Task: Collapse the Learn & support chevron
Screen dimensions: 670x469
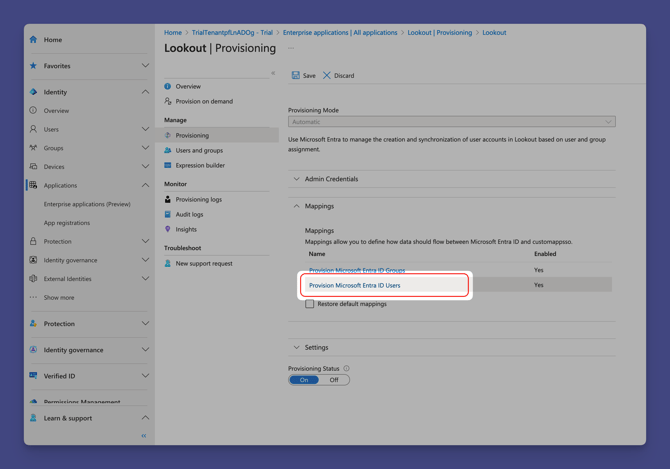Action: (145, 418)
